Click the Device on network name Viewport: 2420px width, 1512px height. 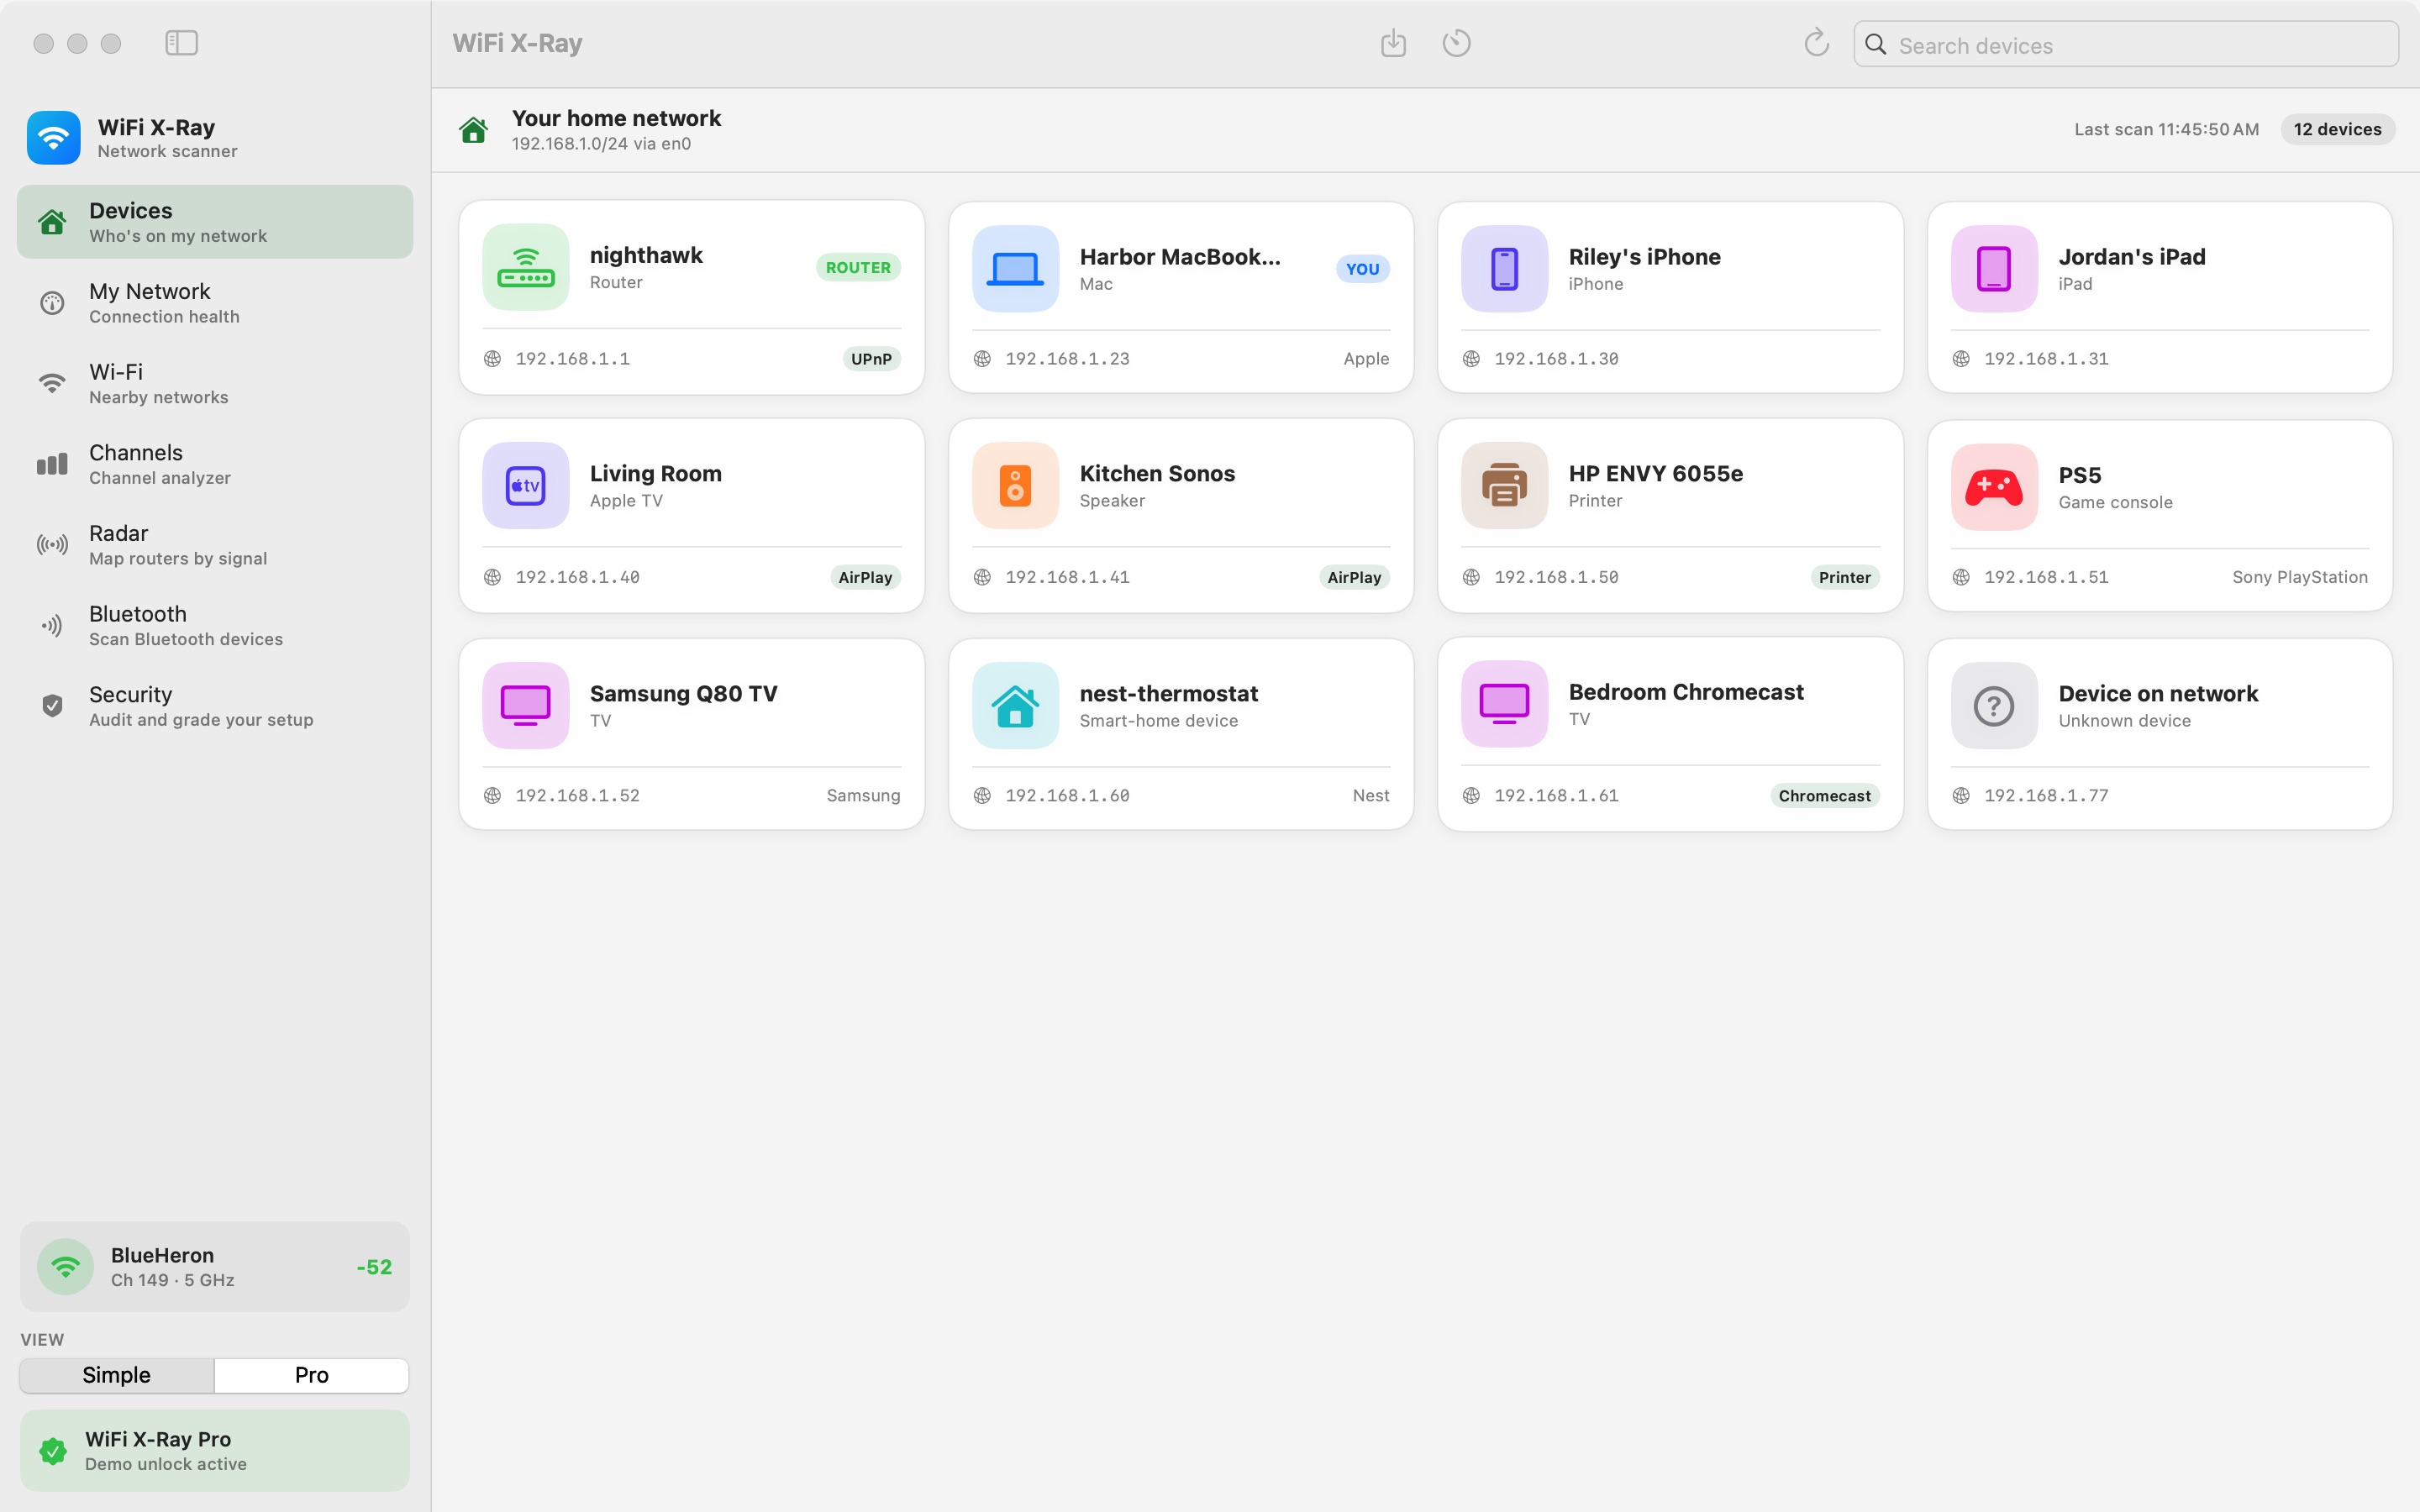point(2158,694)
